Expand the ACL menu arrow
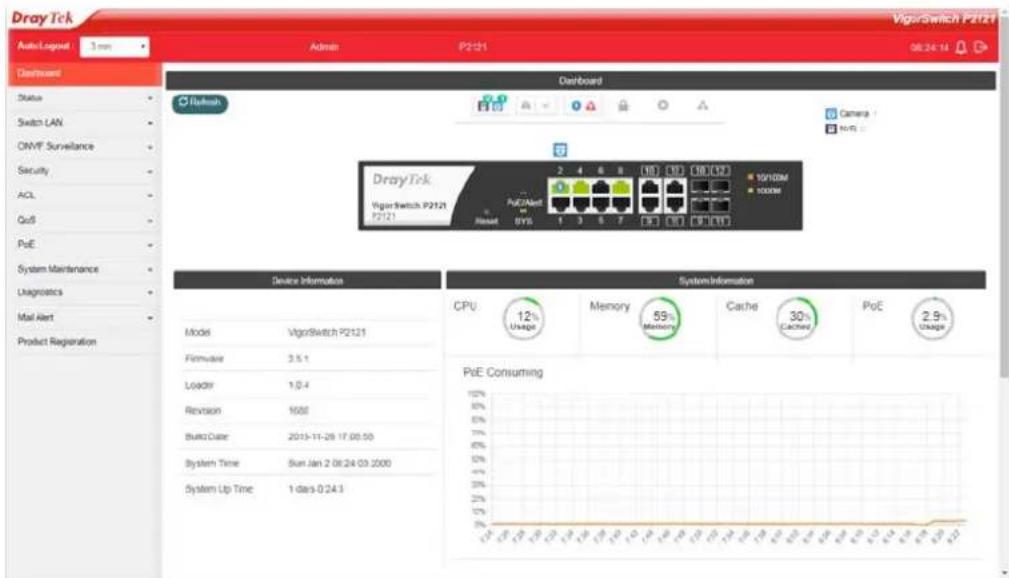The image size is (1009, 578). pyautogui.click(x=150, y=196)
